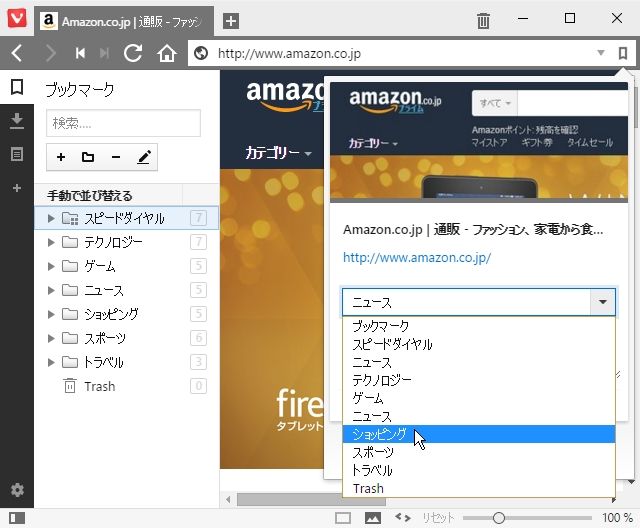Click the fast forward navigation button
This screenshot has width=640, height=528.
[x=104, y=53]
